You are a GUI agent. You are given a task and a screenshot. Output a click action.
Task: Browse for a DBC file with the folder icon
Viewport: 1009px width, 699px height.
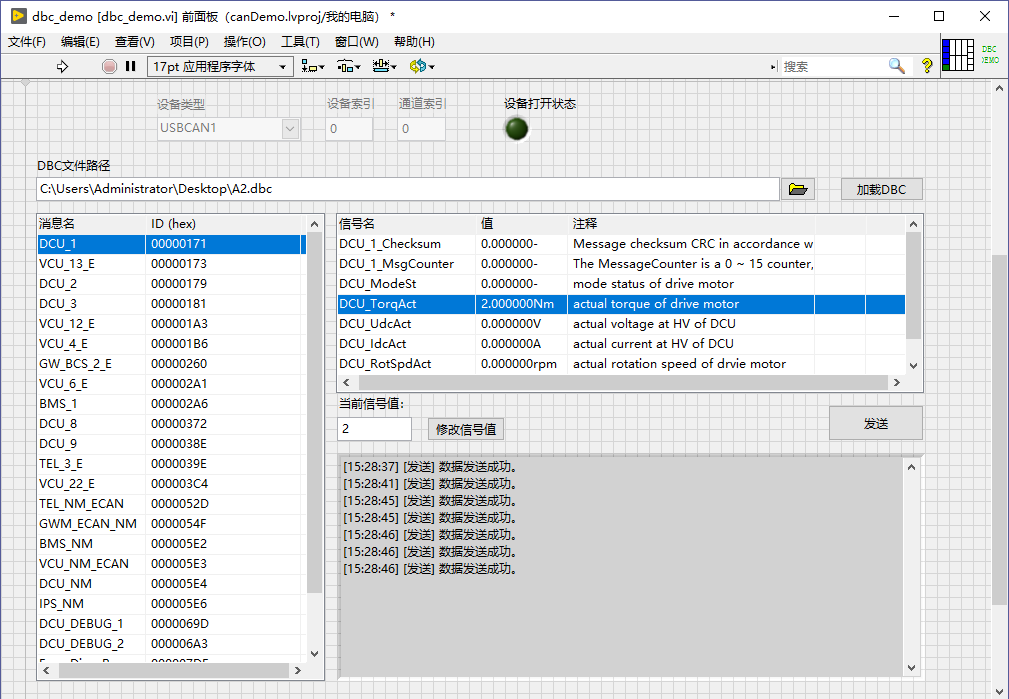(797, 188)
